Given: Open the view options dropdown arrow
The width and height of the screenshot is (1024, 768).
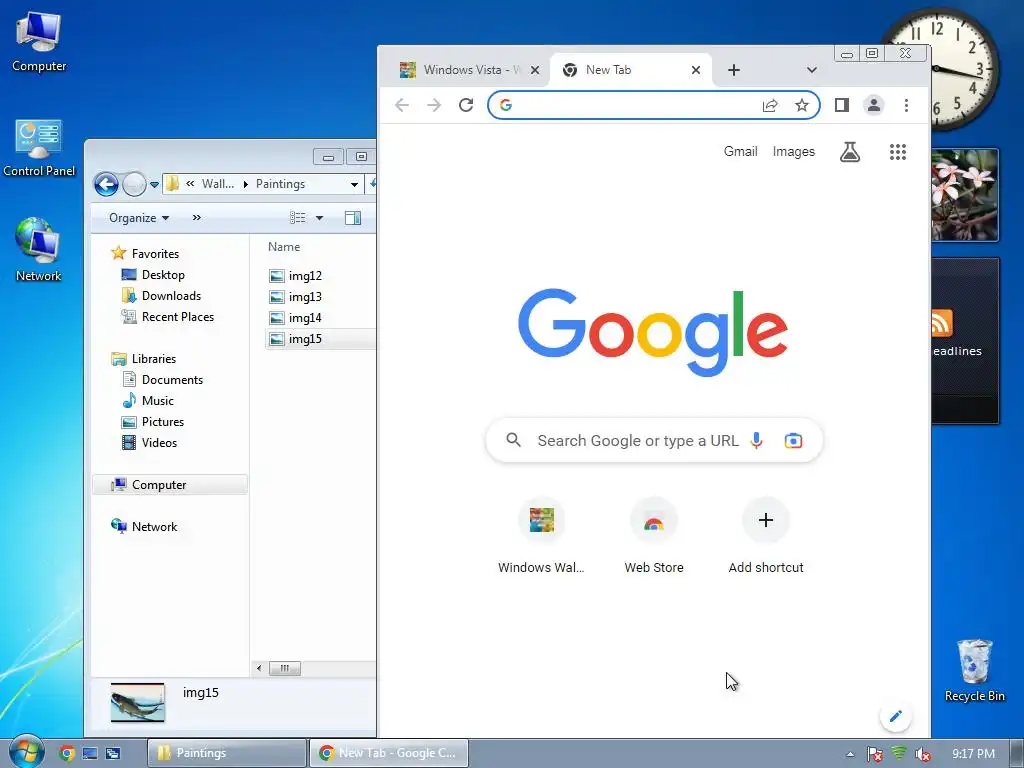Looking at the screenshot, I should (x=319, y=218).
